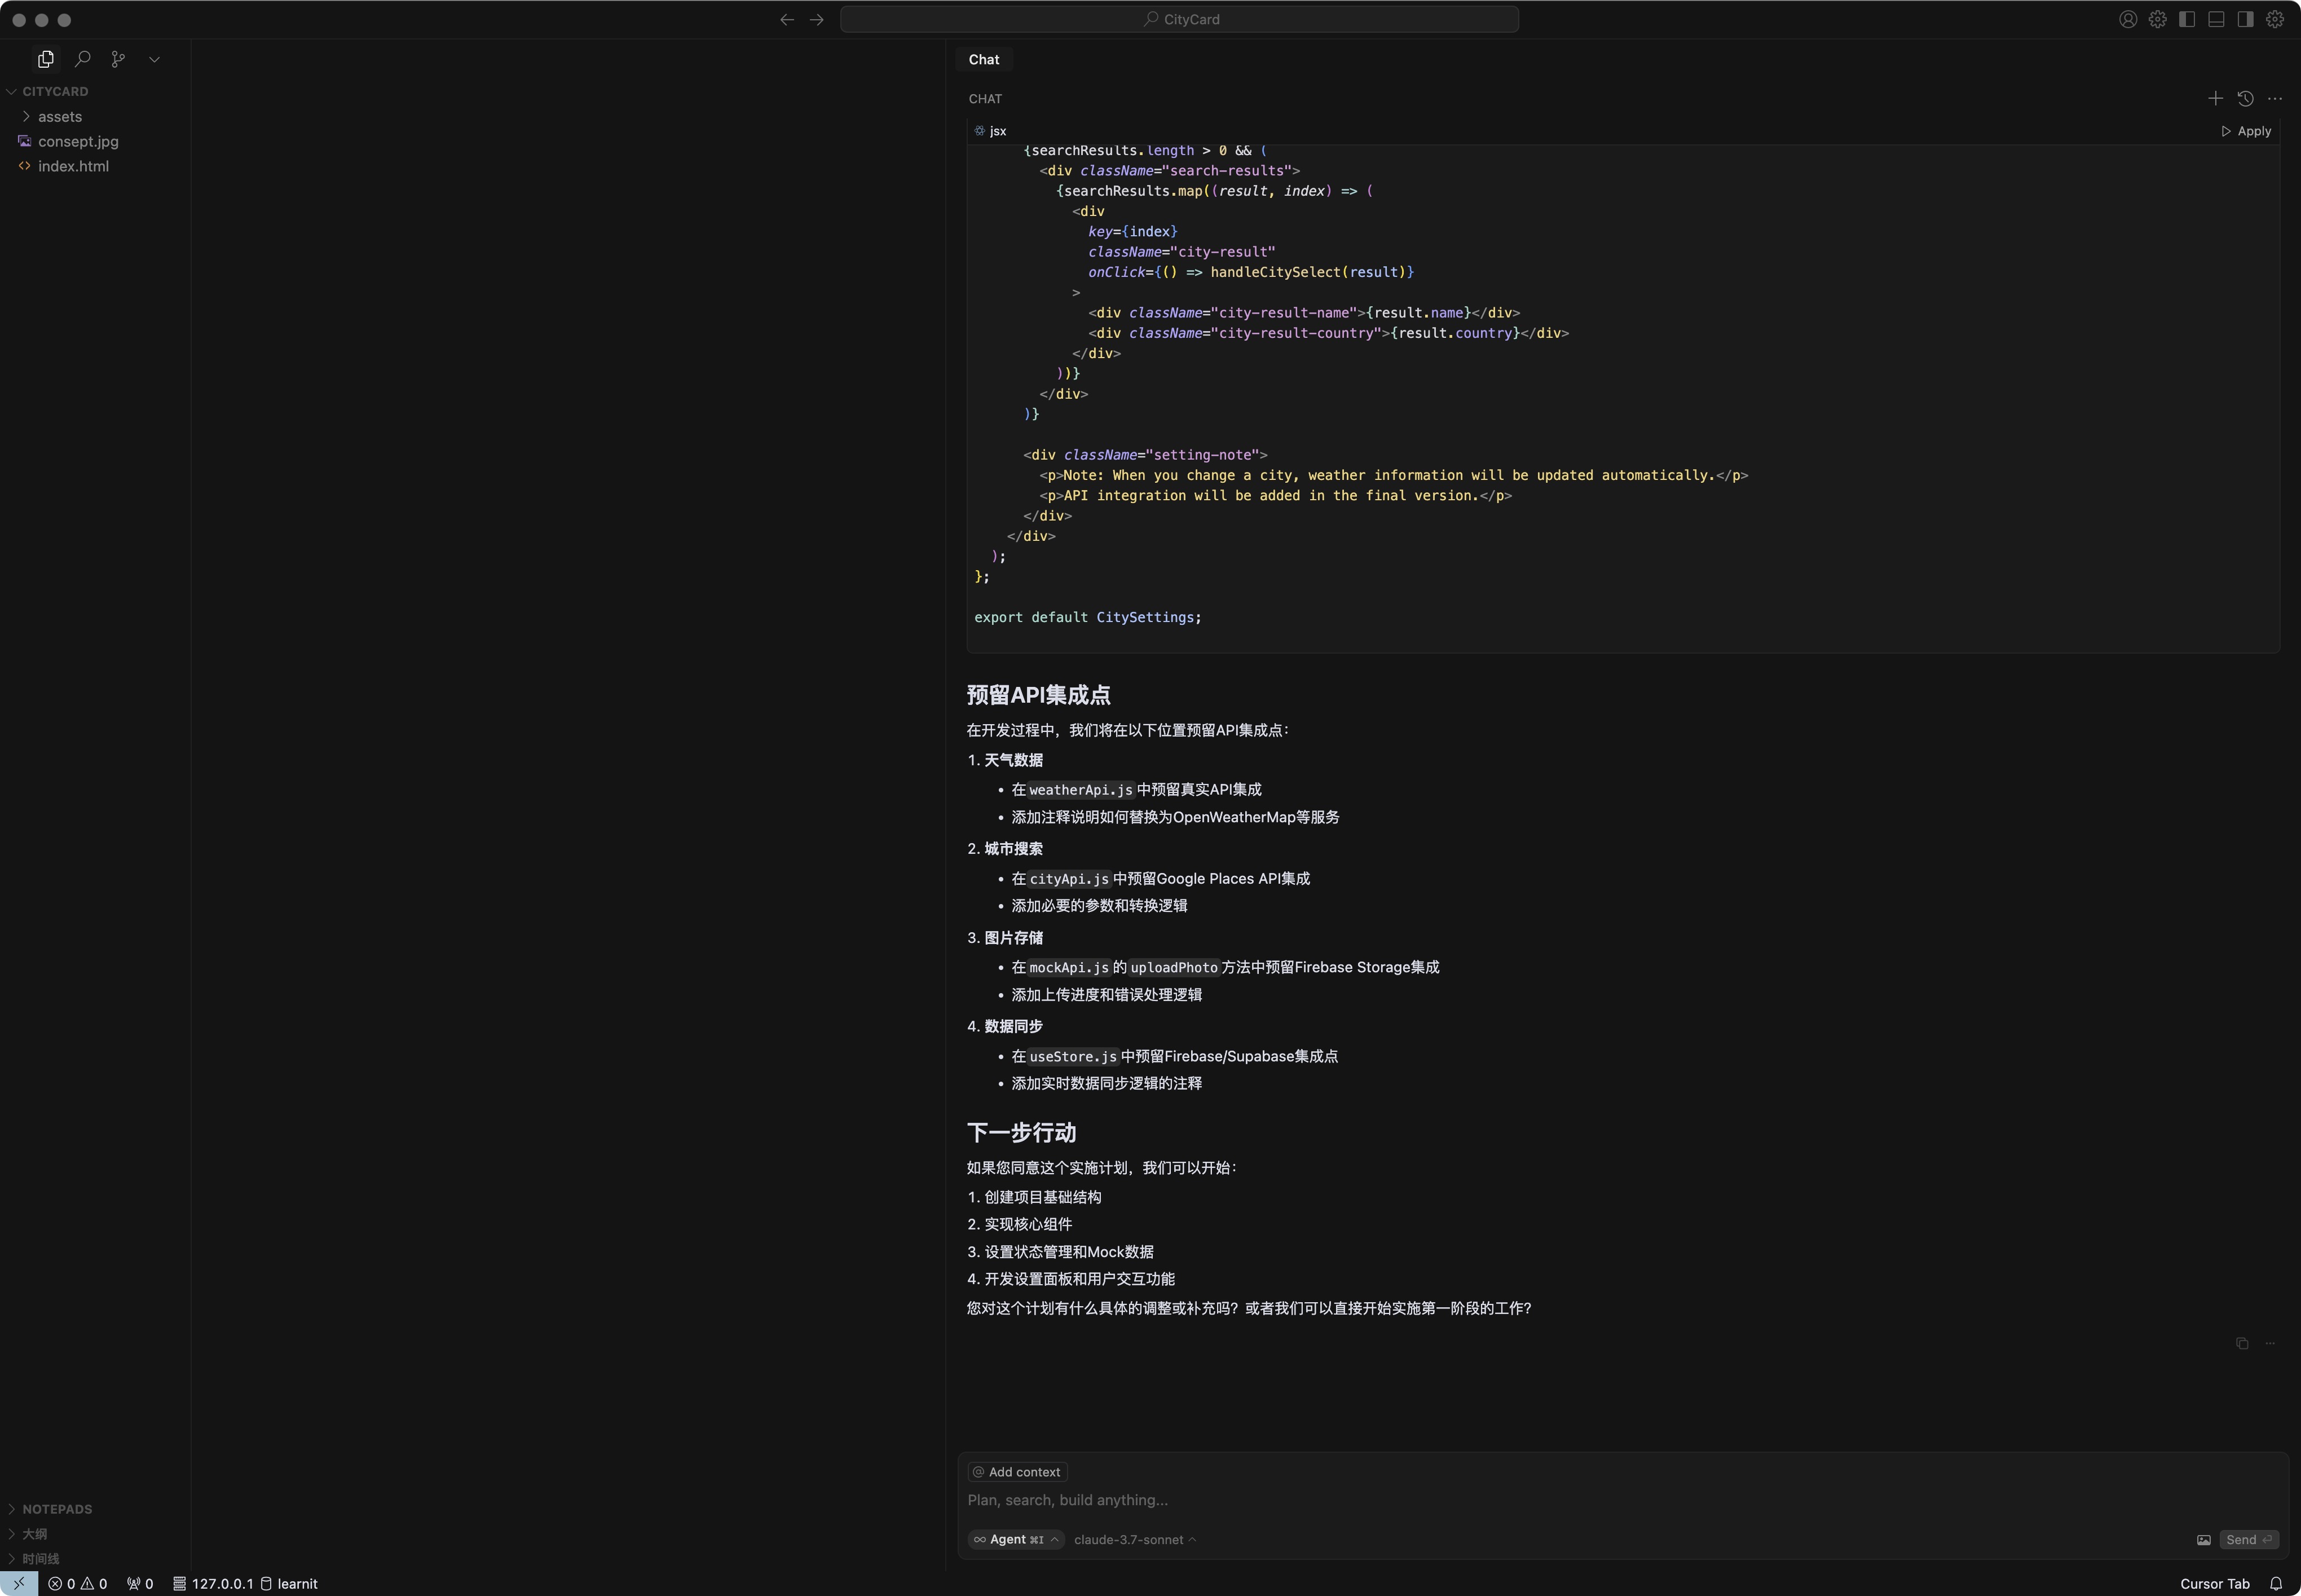Viewport: 2301px width, 1596px height.
Task: Start a new chat with the plus icon
Action: (x=2215, y=98)
